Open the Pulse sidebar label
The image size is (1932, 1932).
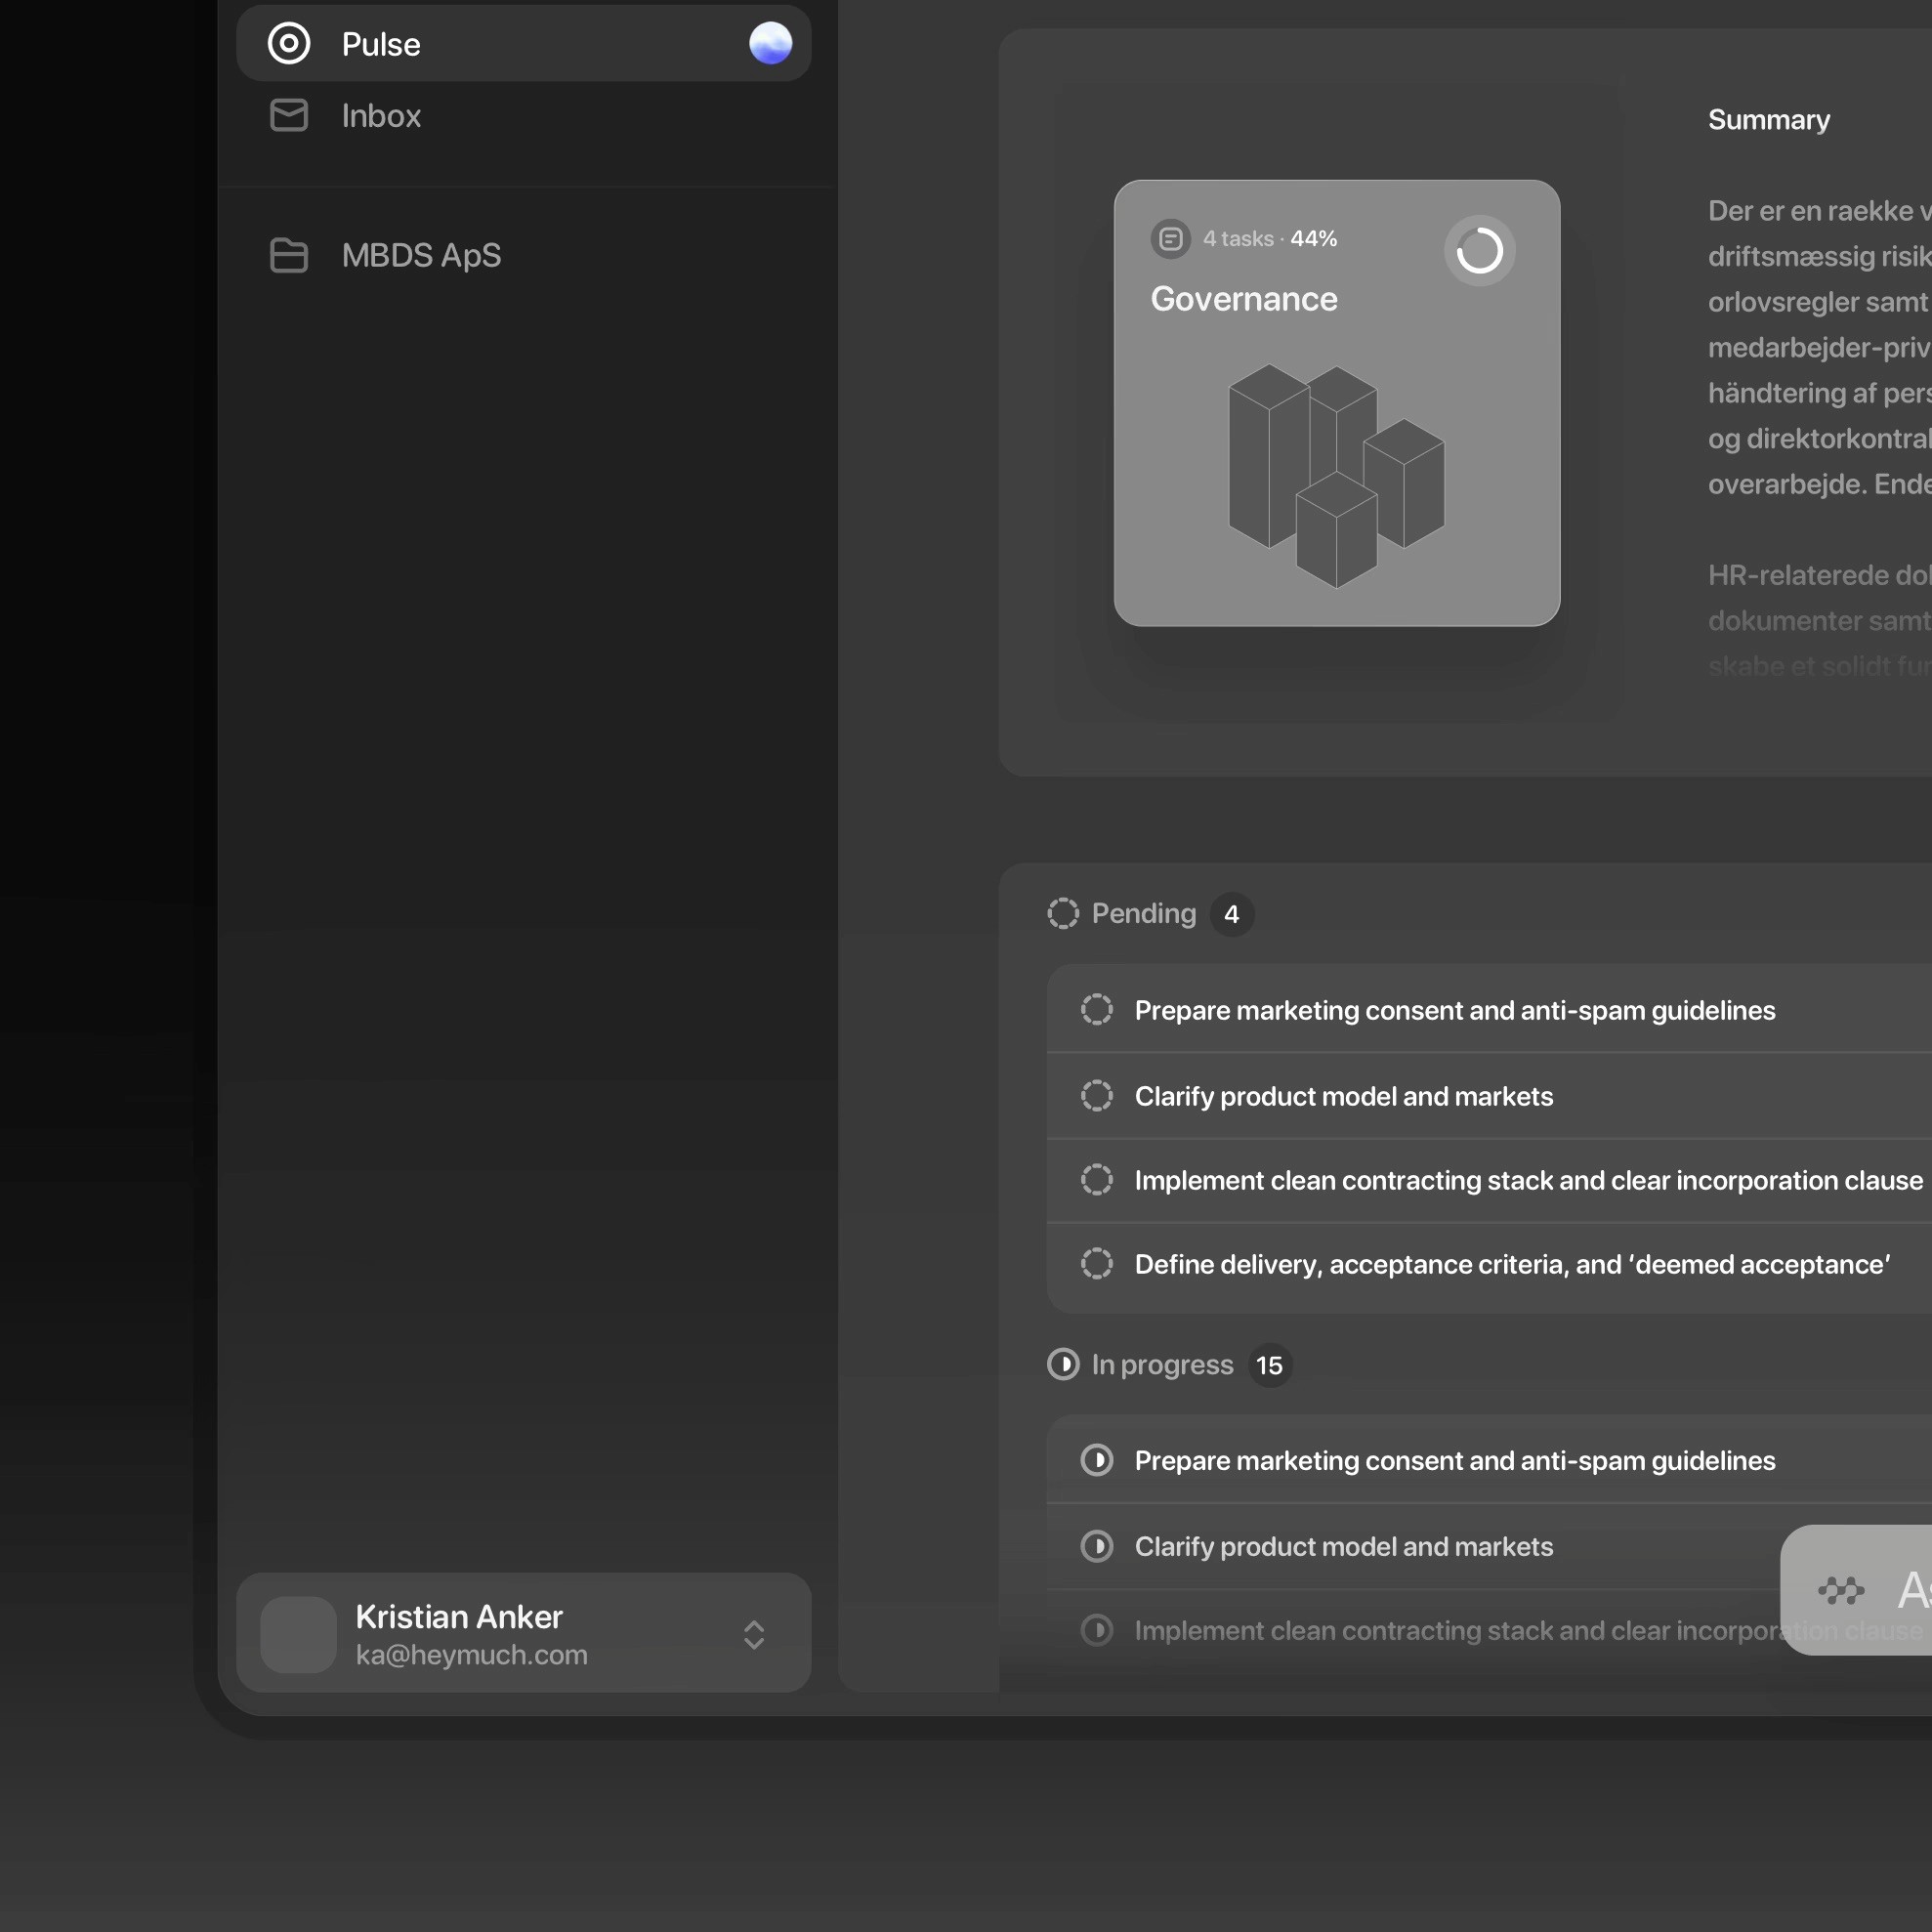(x=381, y=44)
